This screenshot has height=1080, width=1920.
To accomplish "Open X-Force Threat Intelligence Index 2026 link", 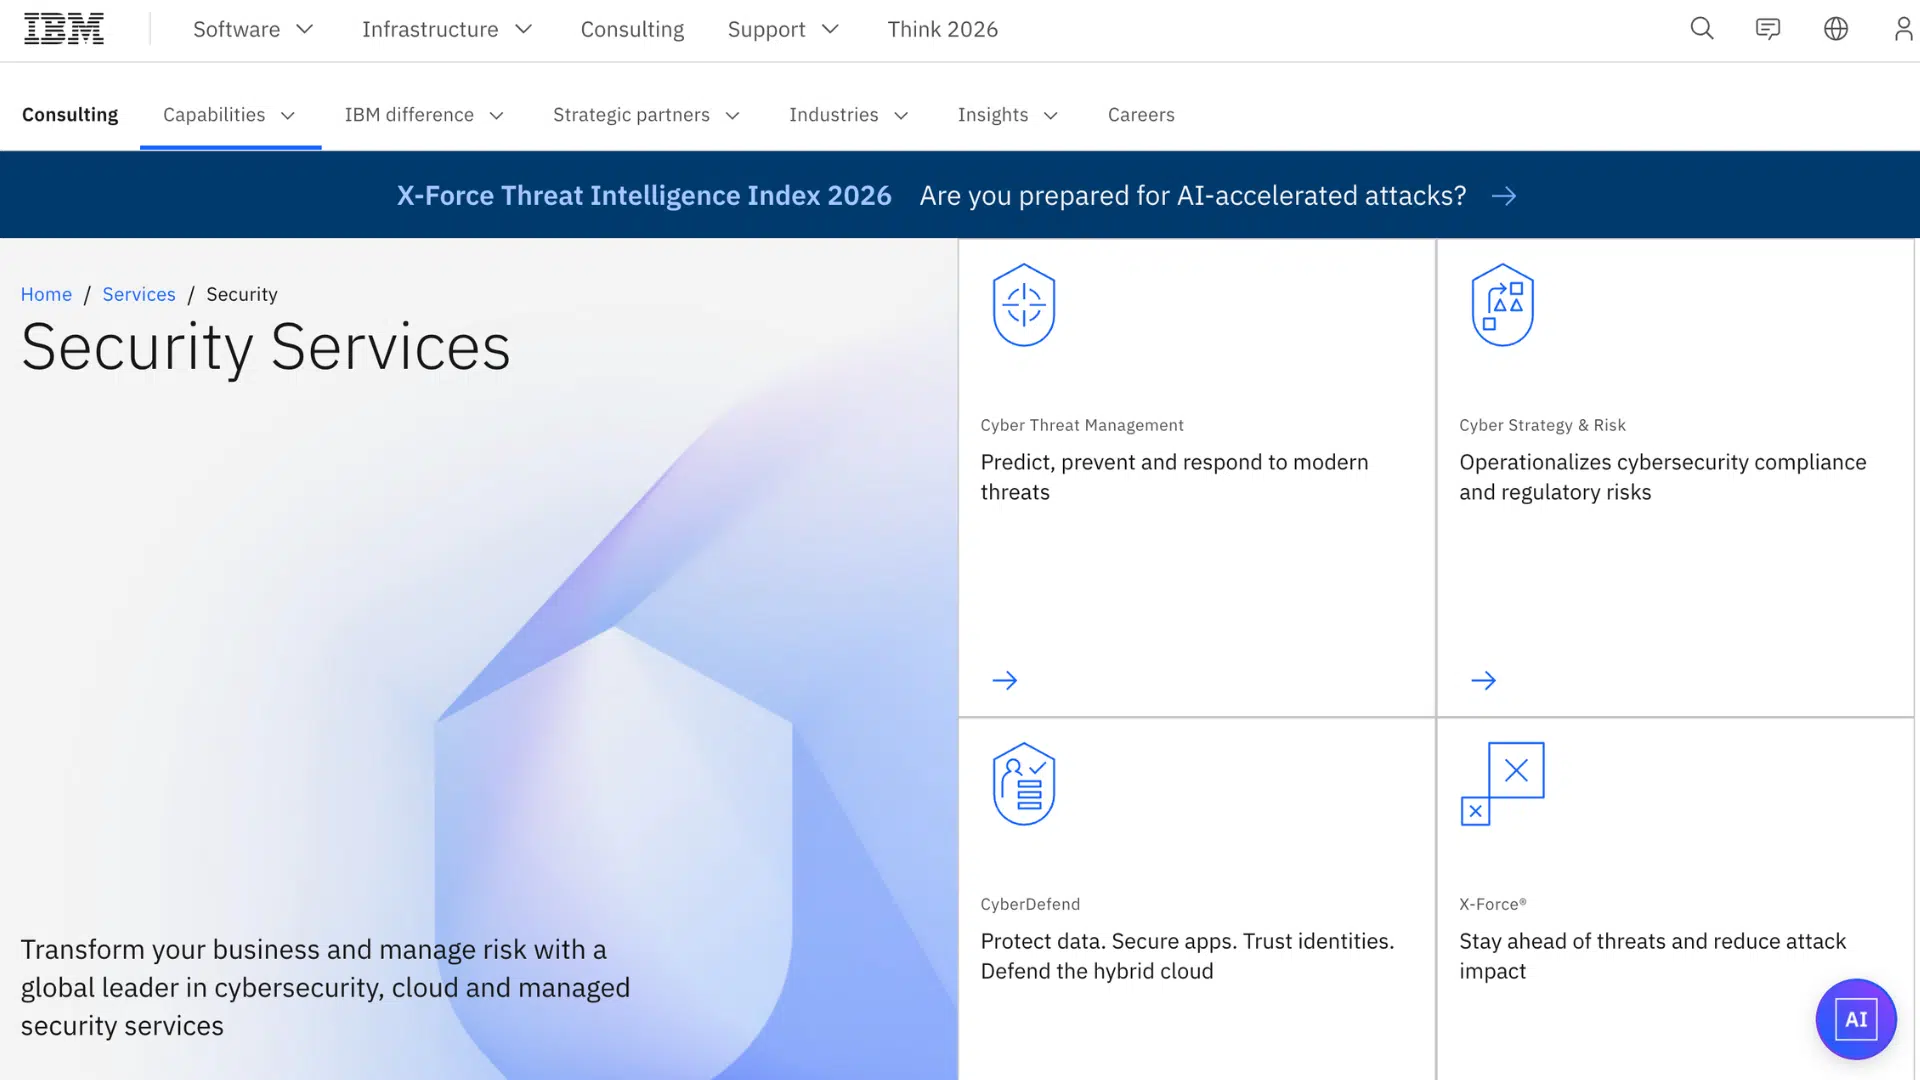I will pos(644,196).
